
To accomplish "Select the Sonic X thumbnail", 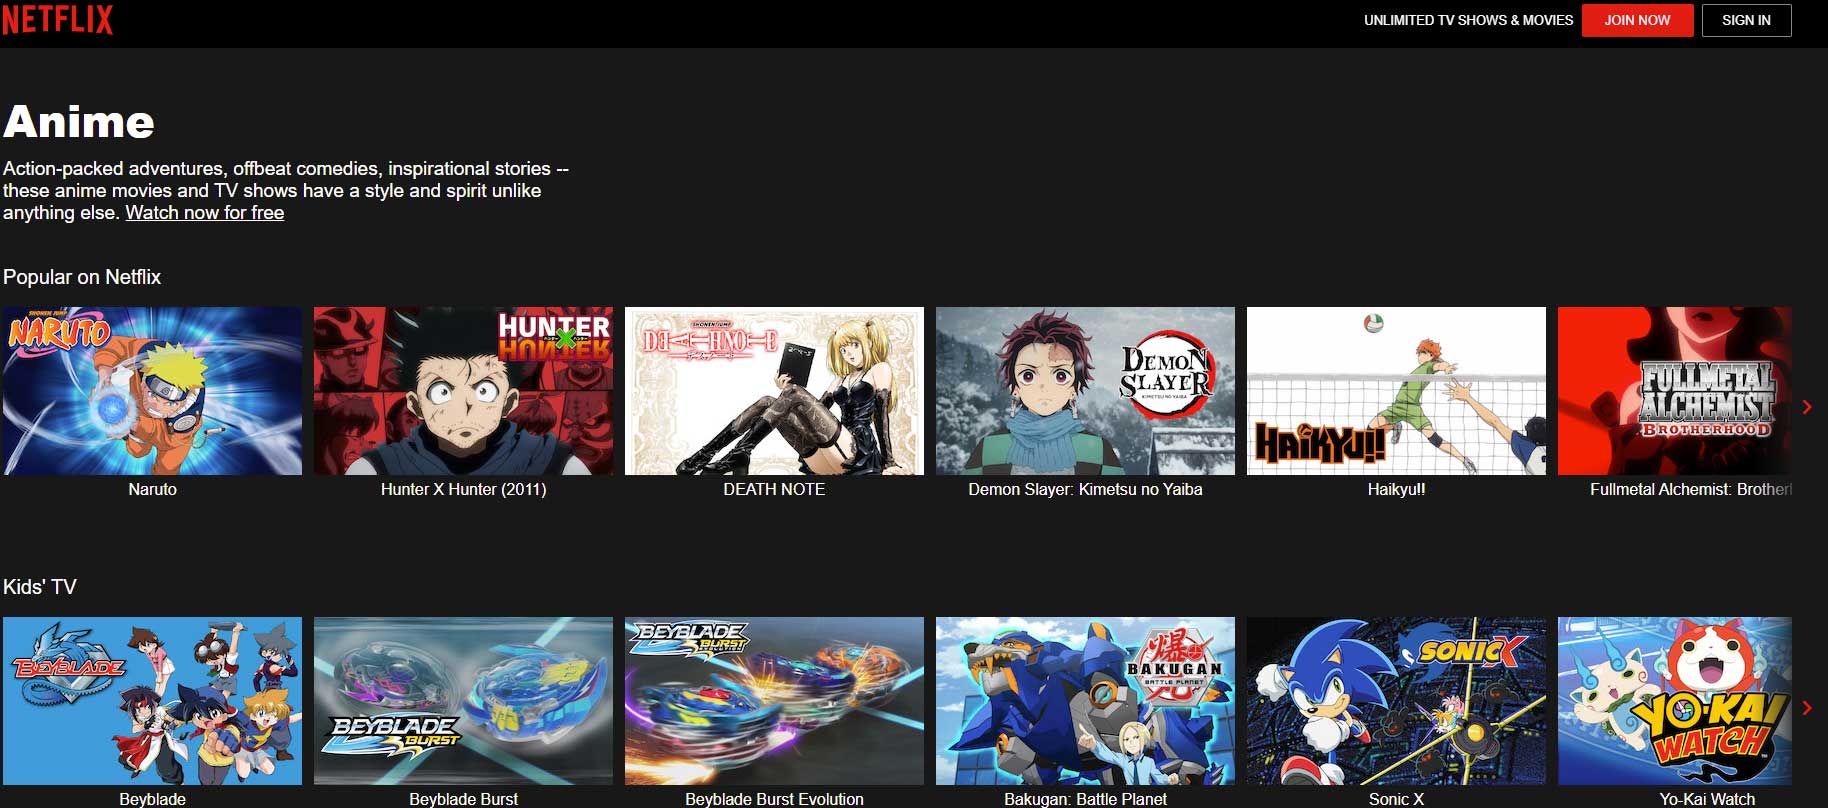I will 1396,701.
